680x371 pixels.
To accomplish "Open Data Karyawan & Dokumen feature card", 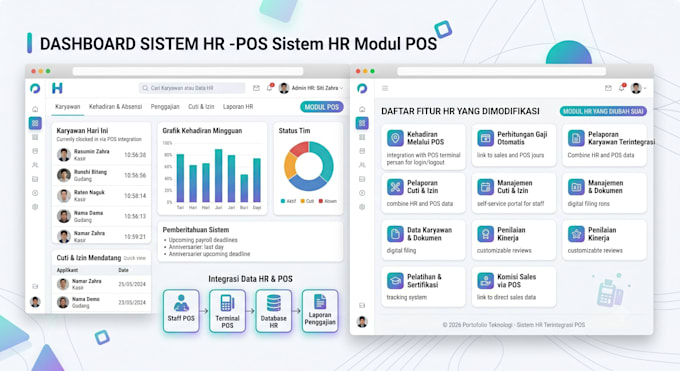I will pos(424,240).
